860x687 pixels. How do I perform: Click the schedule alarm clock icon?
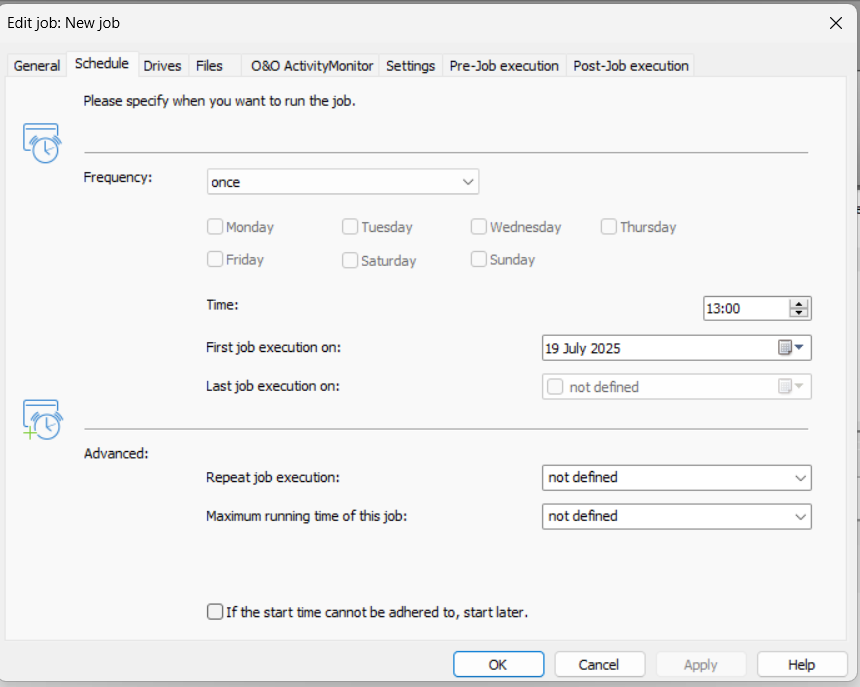[41, 143]
